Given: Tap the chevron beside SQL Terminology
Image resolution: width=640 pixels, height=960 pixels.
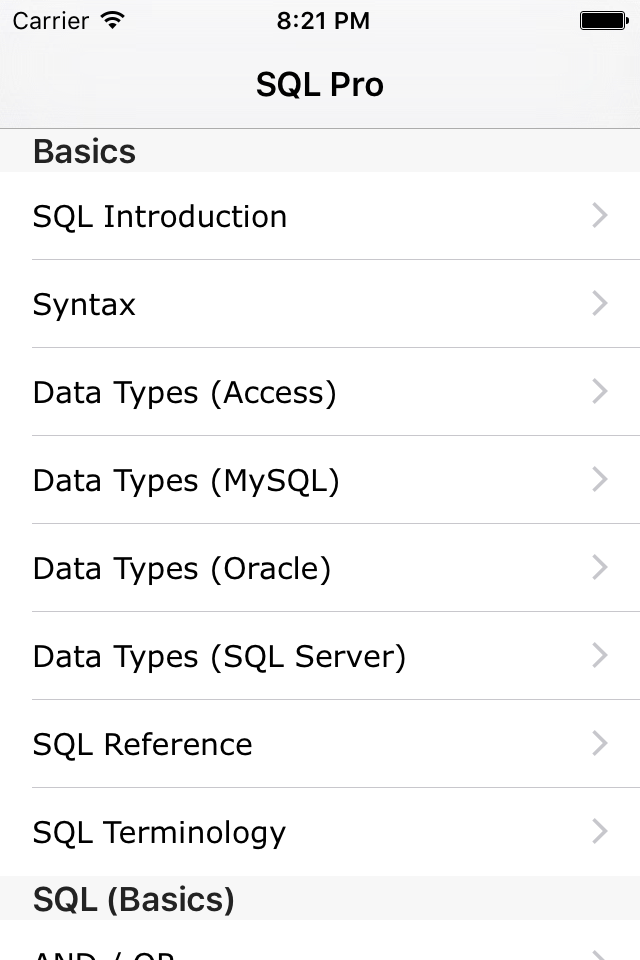Looking at the screenshot, I should (x=599, y=831).
